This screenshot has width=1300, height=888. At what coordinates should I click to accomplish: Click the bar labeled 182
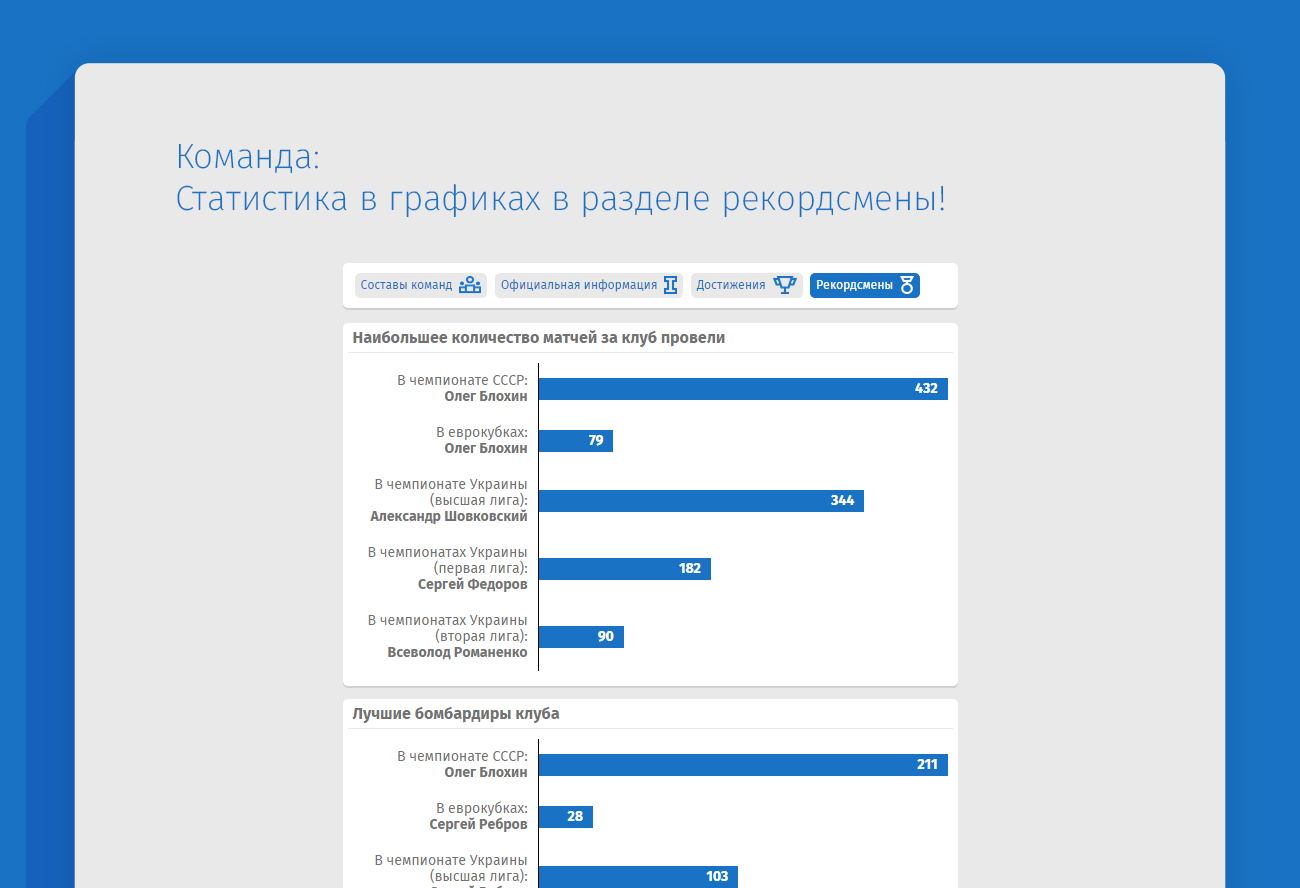click(x=624, y=569)
